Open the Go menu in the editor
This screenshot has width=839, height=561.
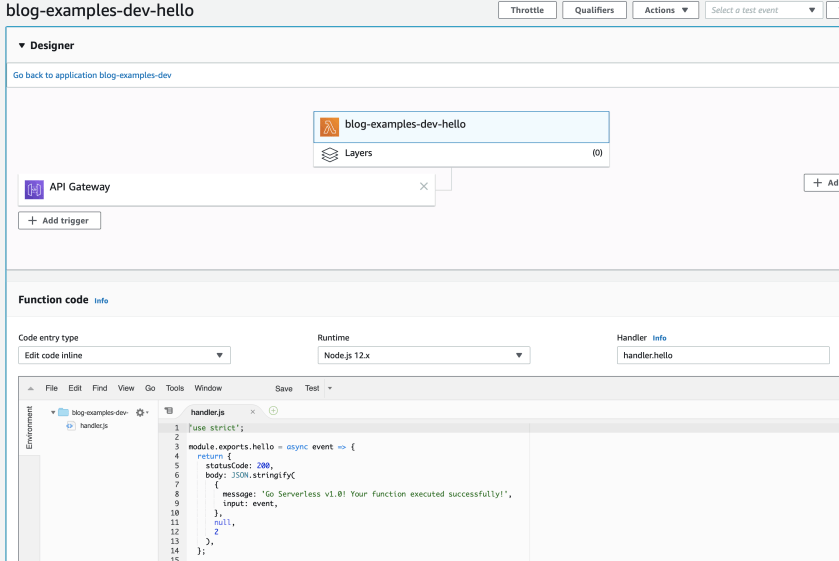[x=150, y=388]
